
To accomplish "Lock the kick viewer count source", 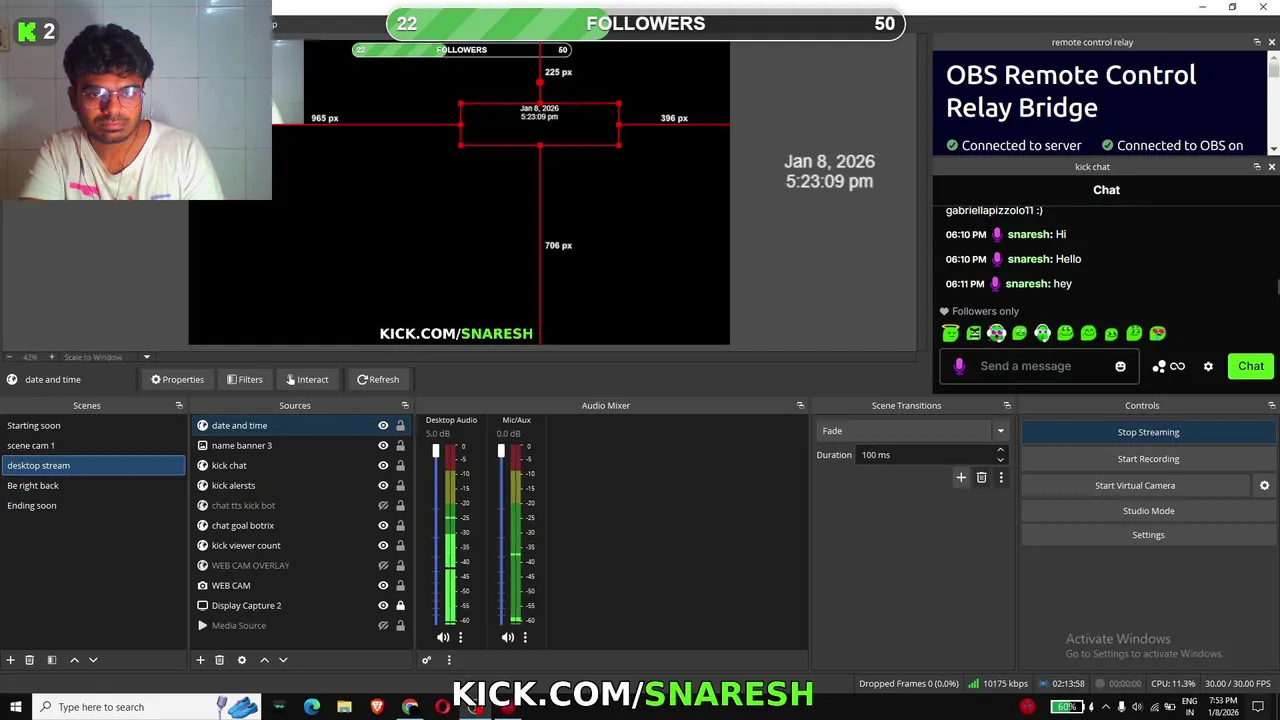I will 401,545.
